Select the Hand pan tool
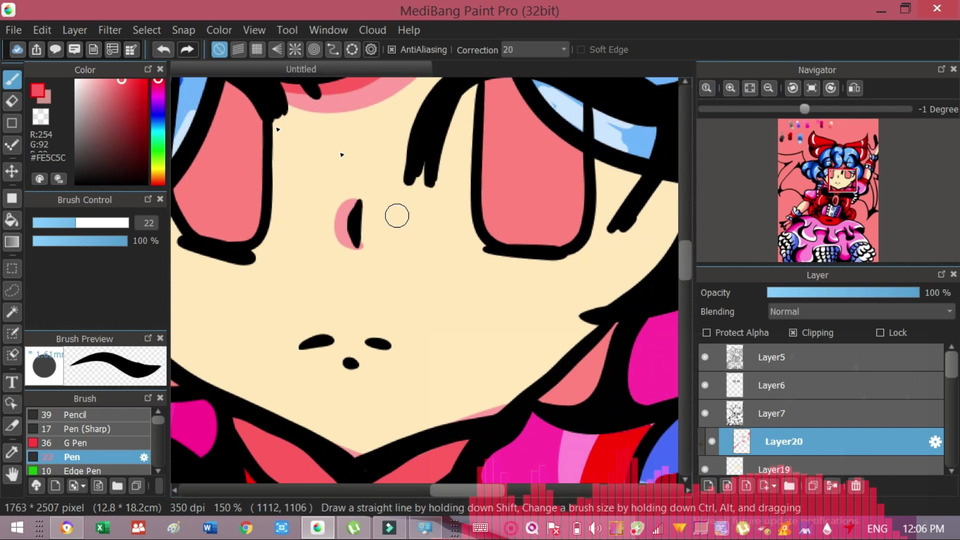960x540 pixels. click(x=12, y=474)
